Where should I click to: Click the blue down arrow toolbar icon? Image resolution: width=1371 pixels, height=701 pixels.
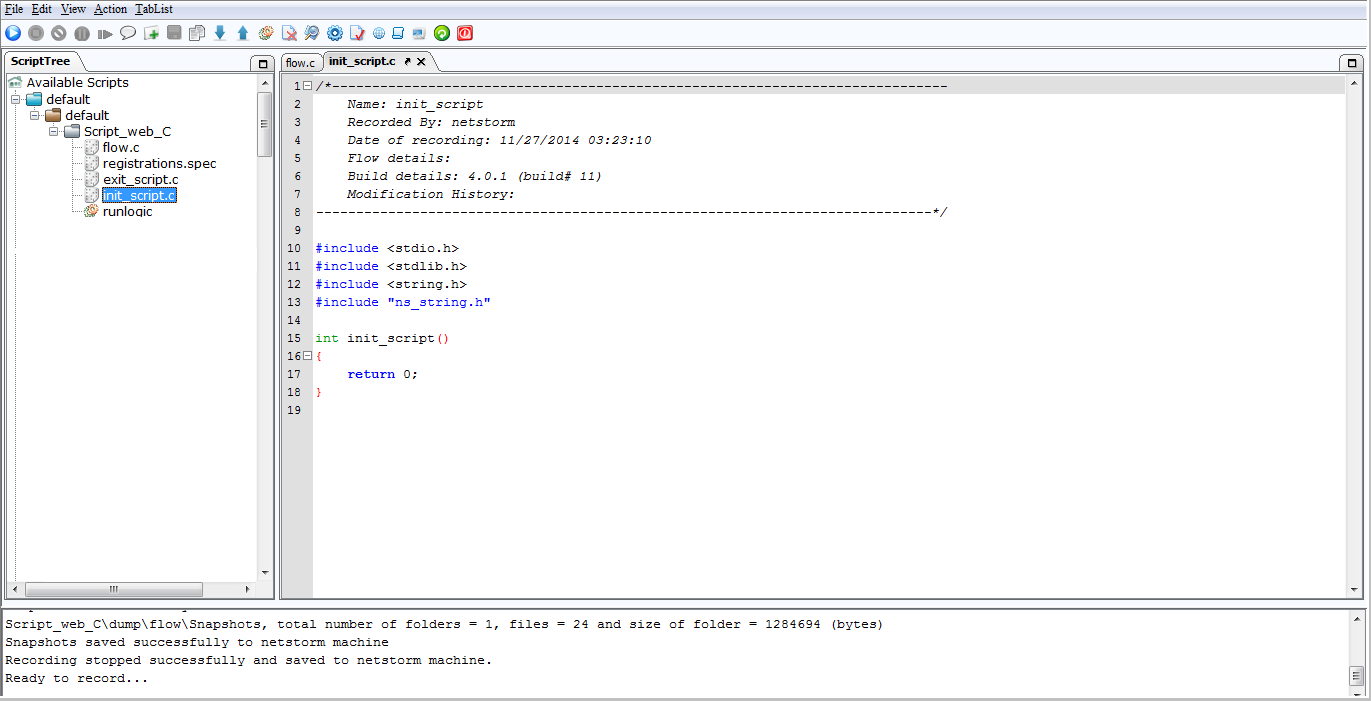[x=220, y=33]
